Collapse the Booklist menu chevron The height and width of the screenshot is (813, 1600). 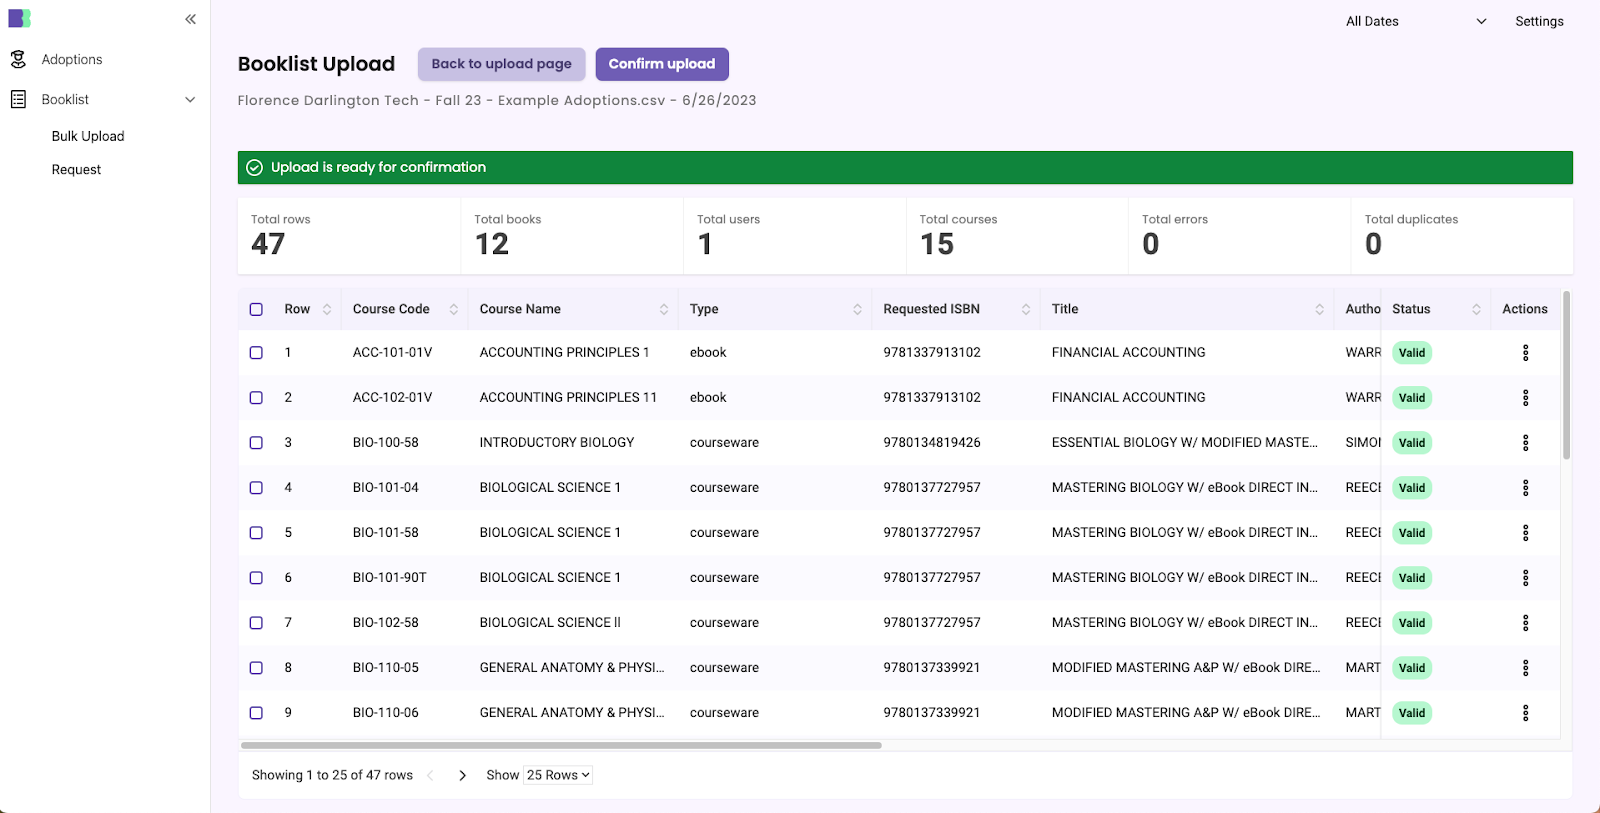click(190, 99)
